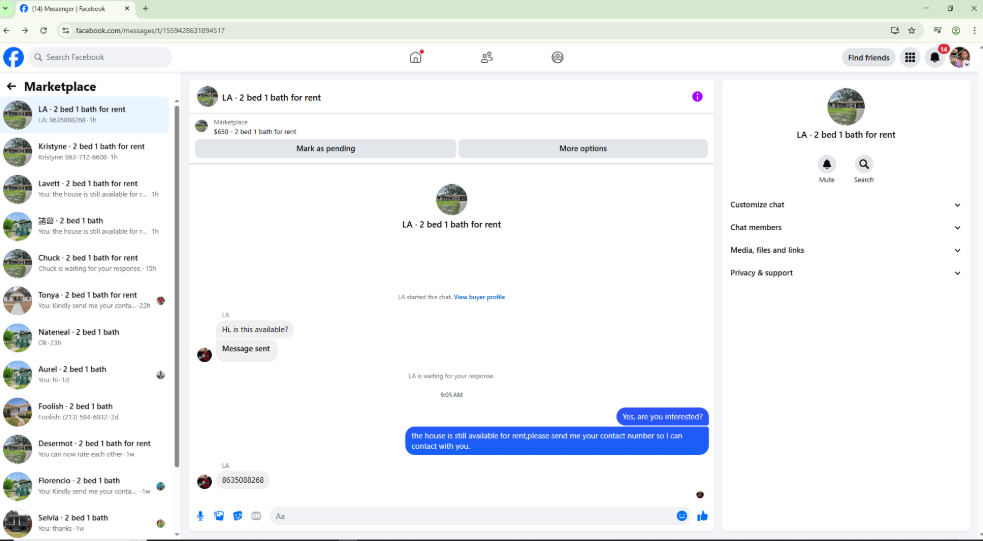Open the Menu grid icon
Viewport: 983px width, 541px height.
point(910,57)
